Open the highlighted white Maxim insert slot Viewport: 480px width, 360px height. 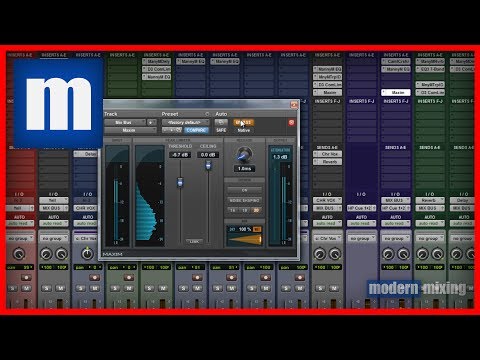[x=396, y=92]
